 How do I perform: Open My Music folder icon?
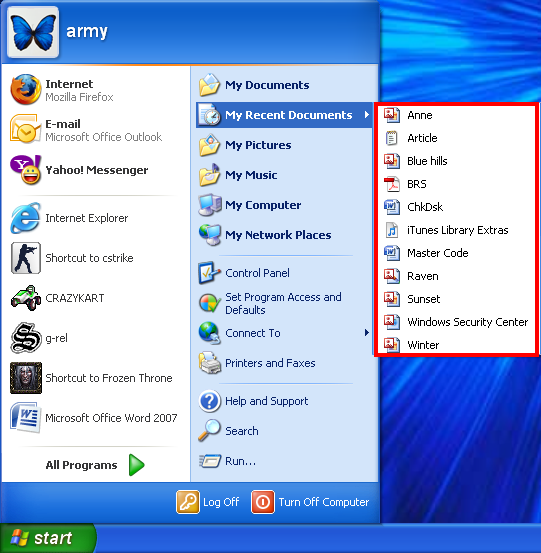209,175
